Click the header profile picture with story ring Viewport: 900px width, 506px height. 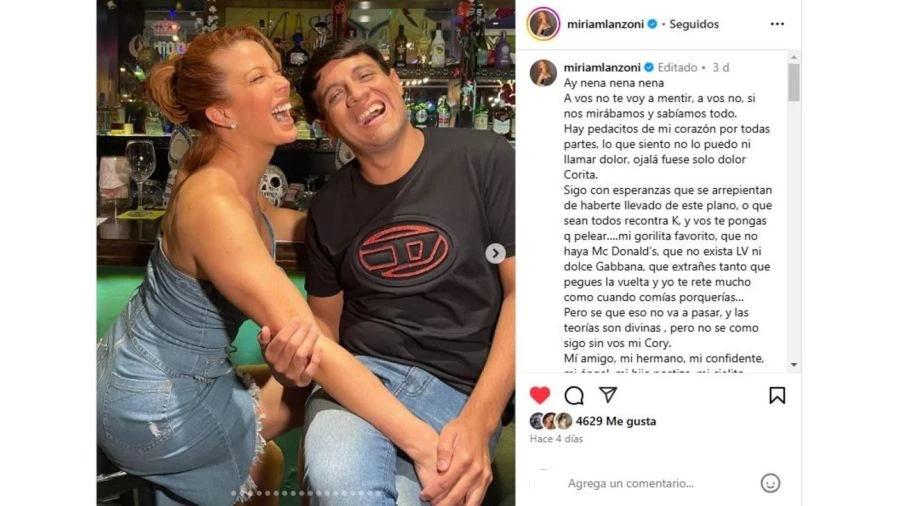(x=543, y=24)
